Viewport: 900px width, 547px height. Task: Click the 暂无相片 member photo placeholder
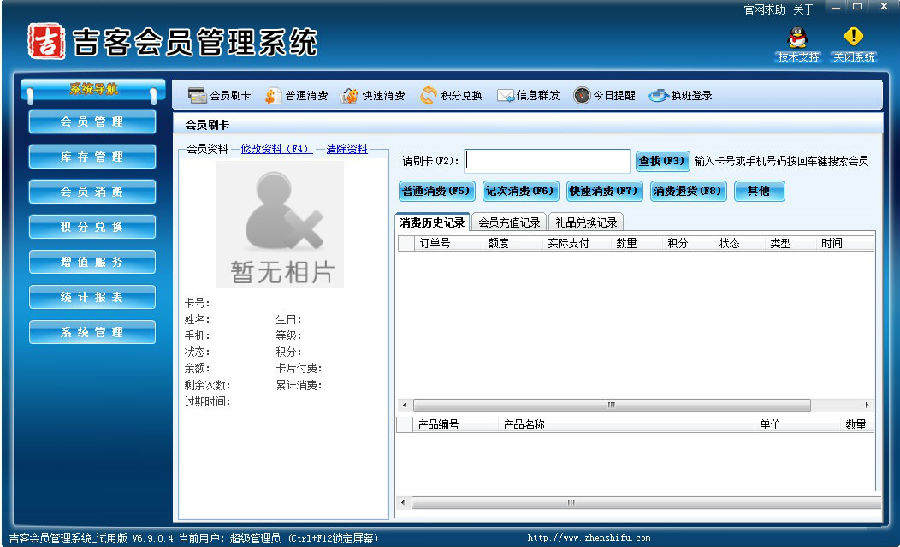tap(280, 224)
